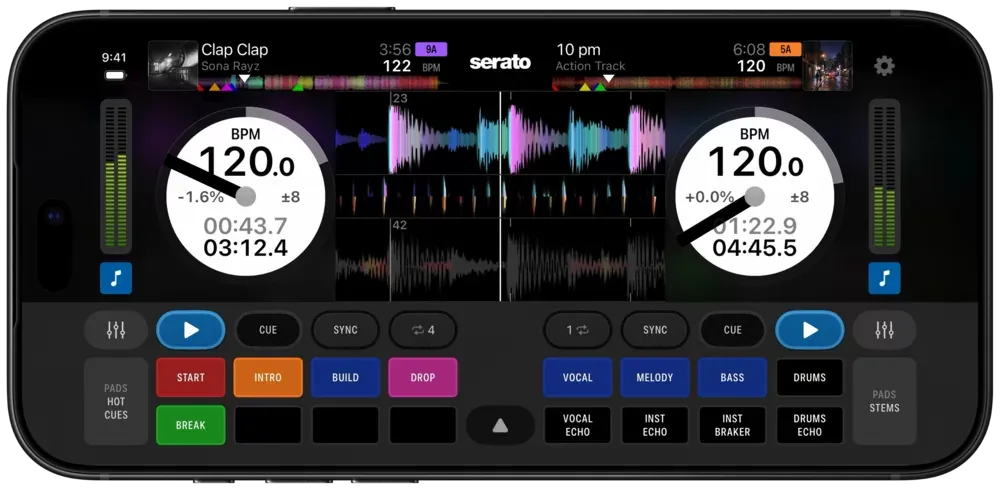Tap the left deck 03:12.4 remaining time
1000x490 pixels.
point(246,248)
